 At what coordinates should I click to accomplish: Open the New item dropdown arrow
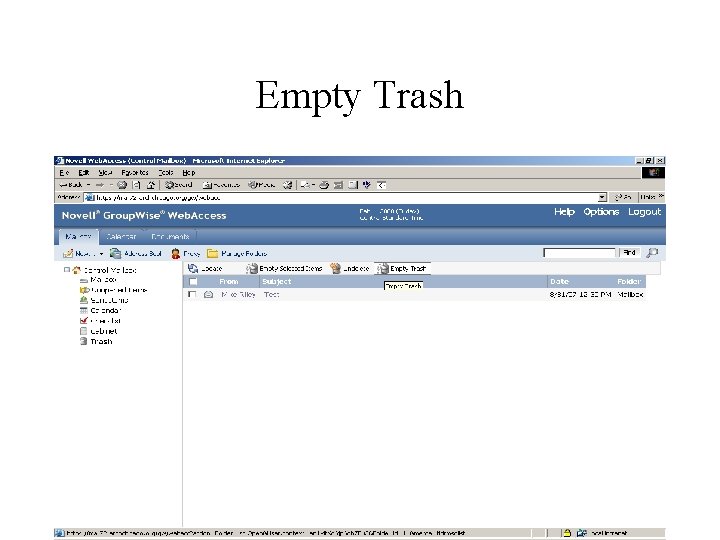pos(101,254)
